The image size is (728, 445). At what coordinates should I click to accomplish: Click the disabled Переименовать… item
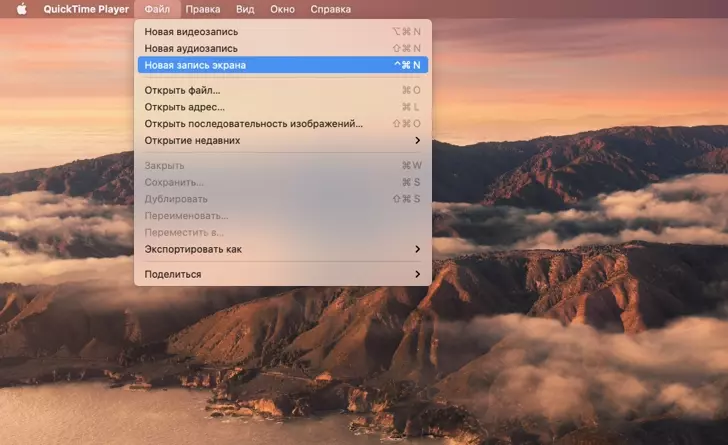[283, 216]
